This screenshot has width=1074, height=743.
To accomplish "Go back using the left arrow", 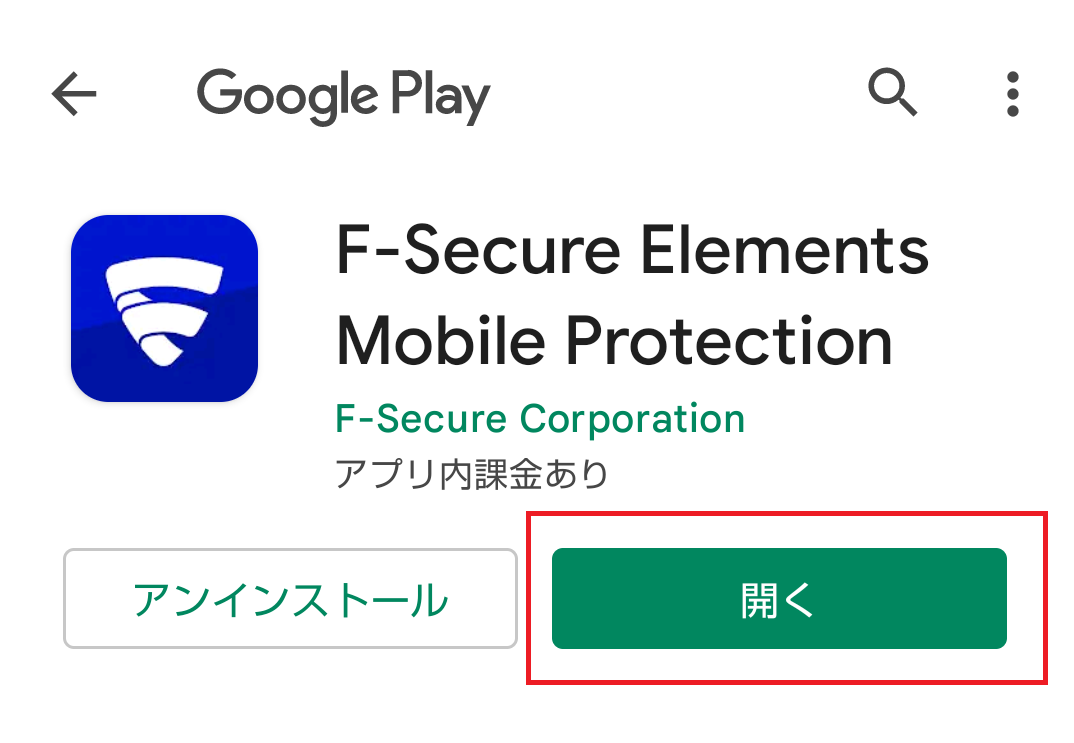I will [74, 94].
